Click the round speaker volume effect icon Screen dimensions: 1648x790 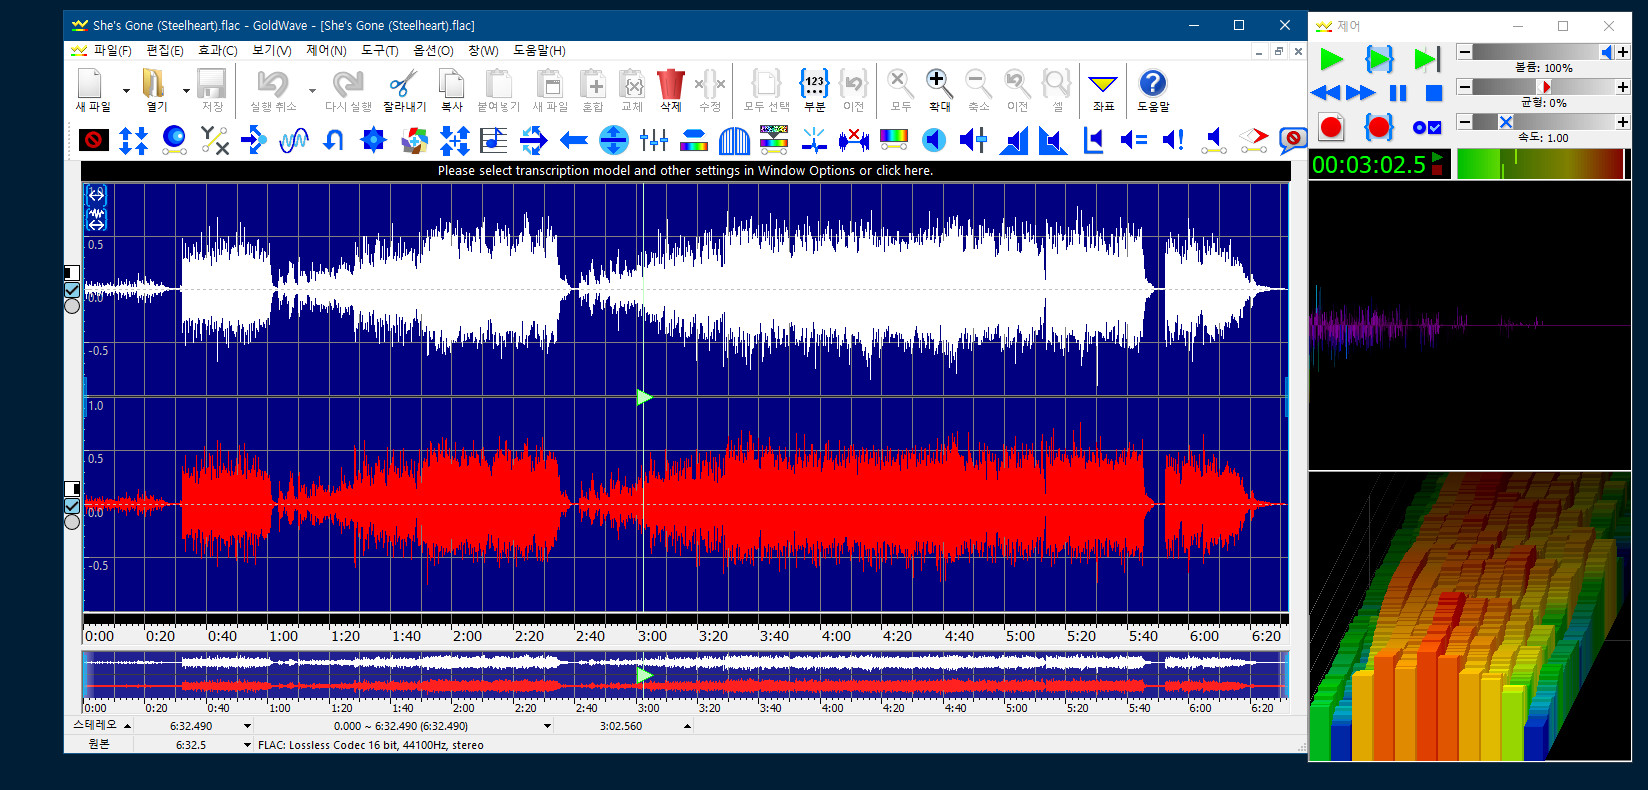pos(933,140)
